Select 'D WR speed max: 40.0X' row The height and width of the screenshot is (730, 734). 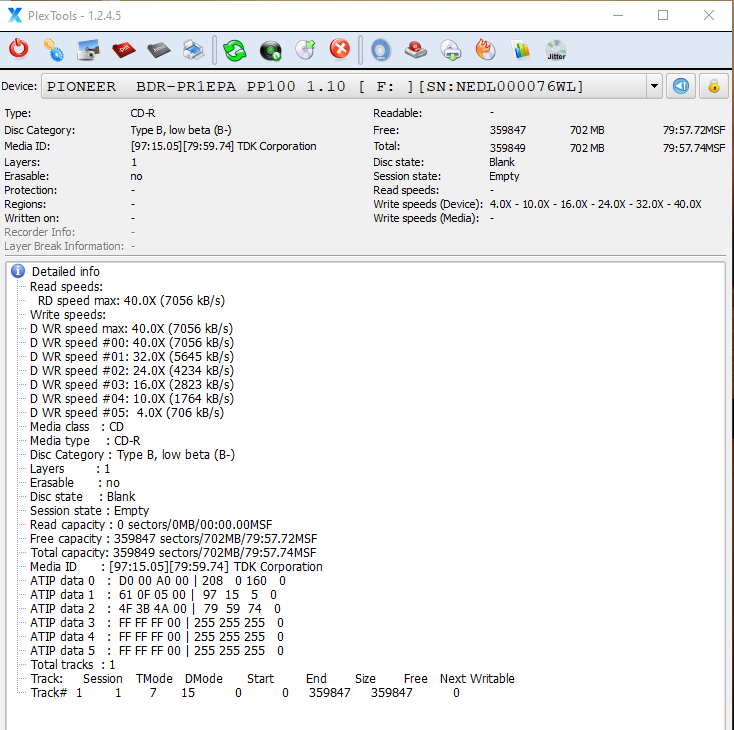[132, 329]
